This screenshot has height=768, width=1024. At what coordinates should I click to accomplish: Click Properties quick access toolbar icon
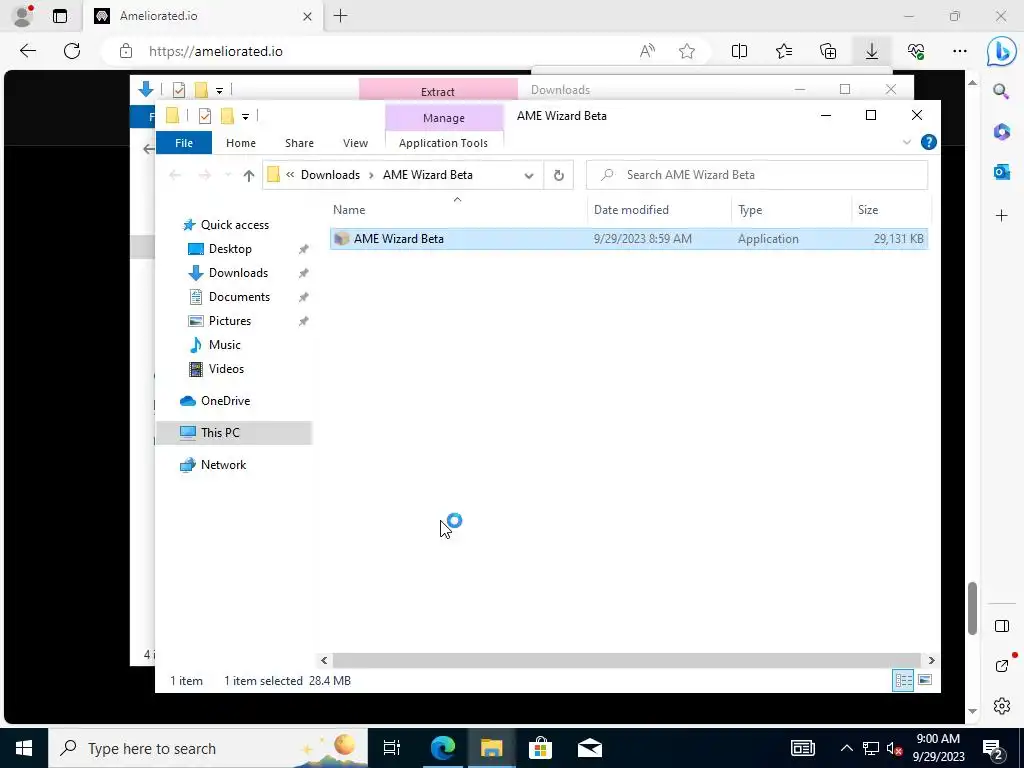tap(204, 116)
